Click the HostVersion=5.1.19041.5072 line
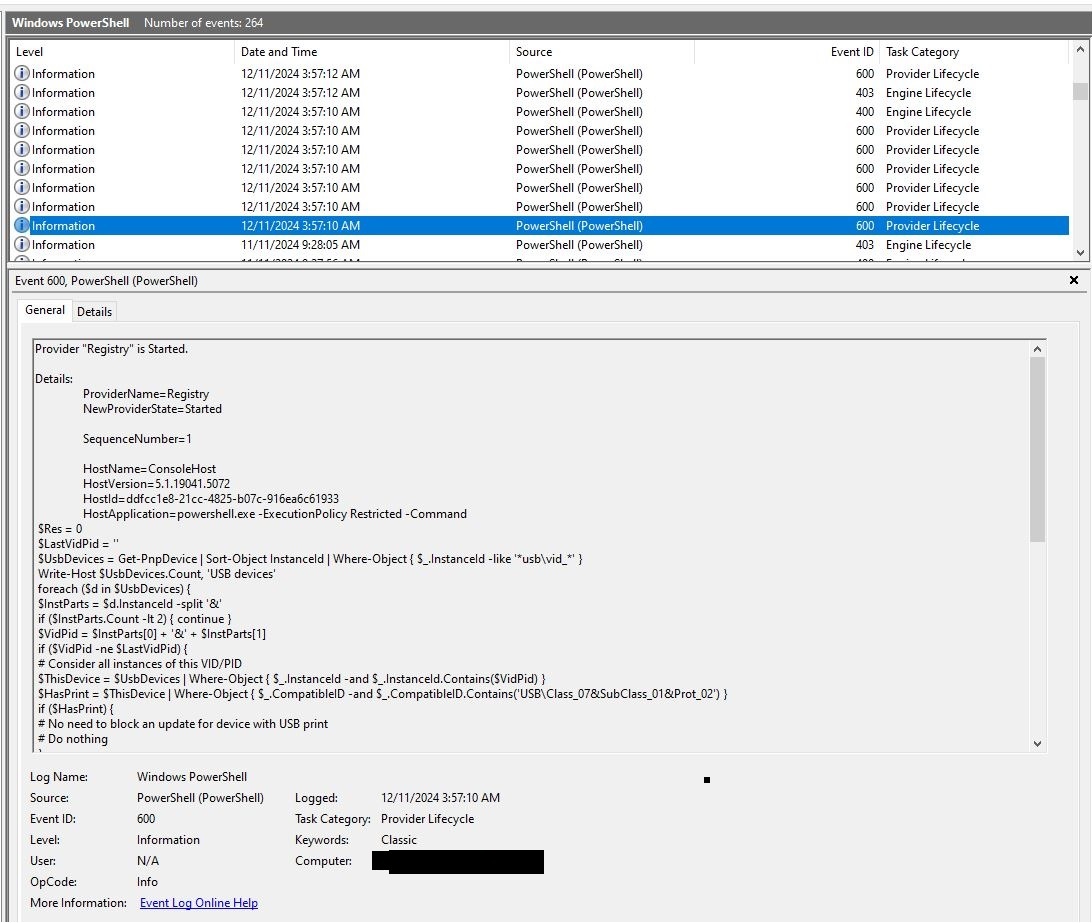 [156, 483]
